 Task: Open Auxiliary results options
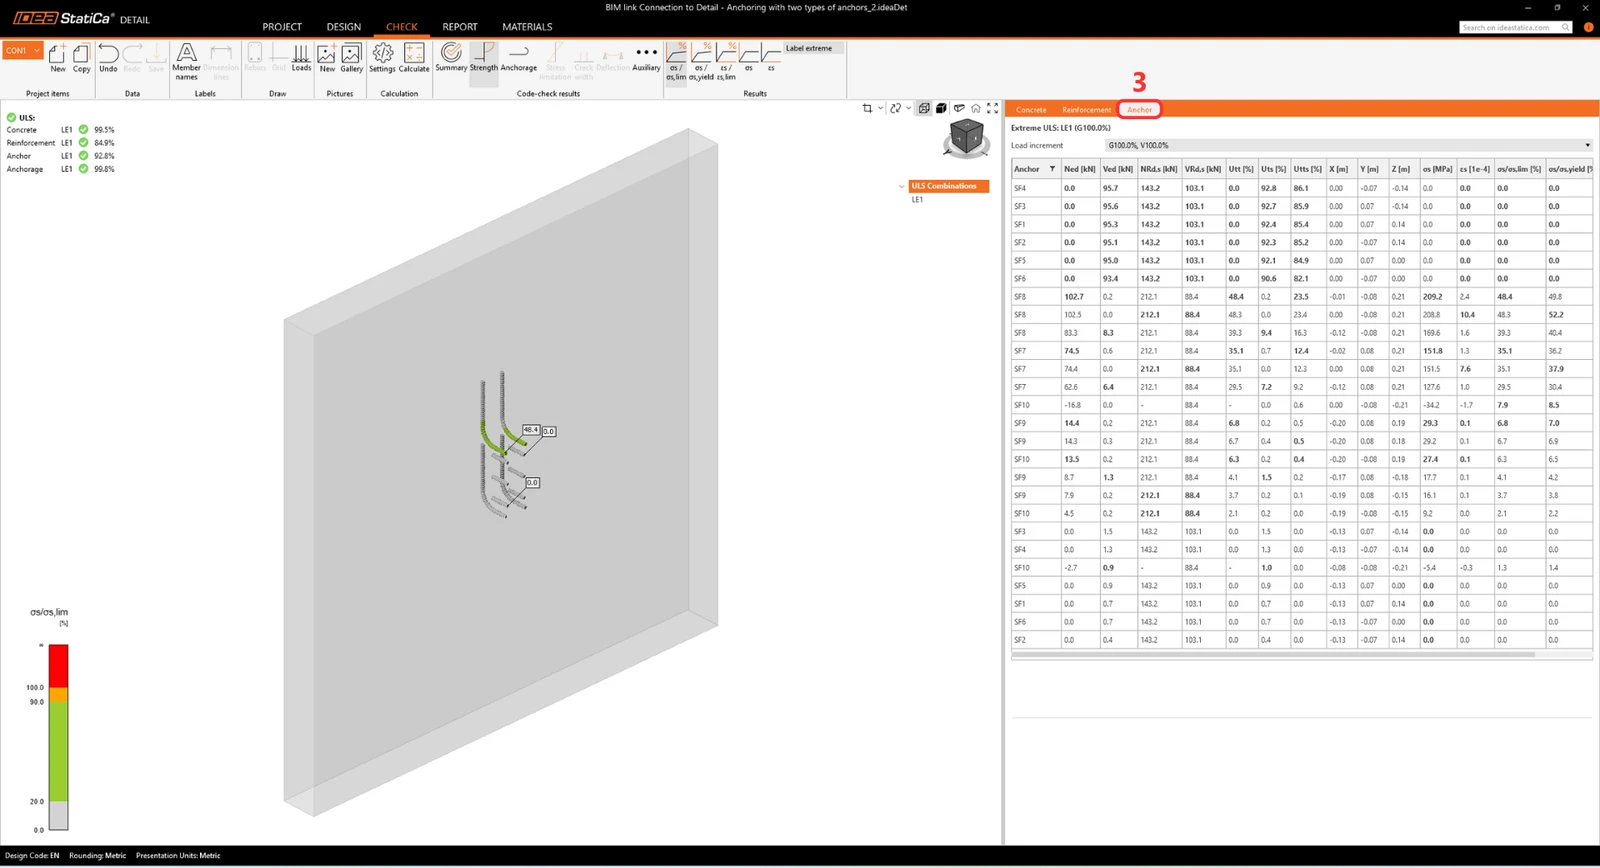(x=647, y=57)
